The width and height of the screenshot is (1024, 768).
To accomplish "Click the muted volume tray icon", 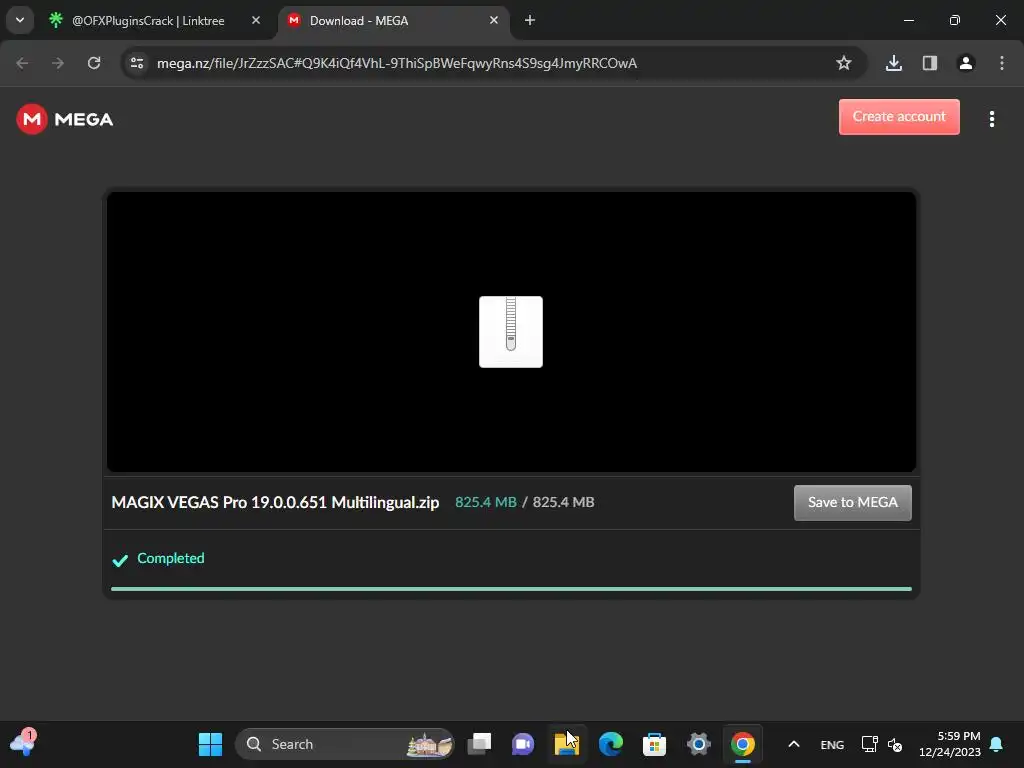I will point(895,744).
